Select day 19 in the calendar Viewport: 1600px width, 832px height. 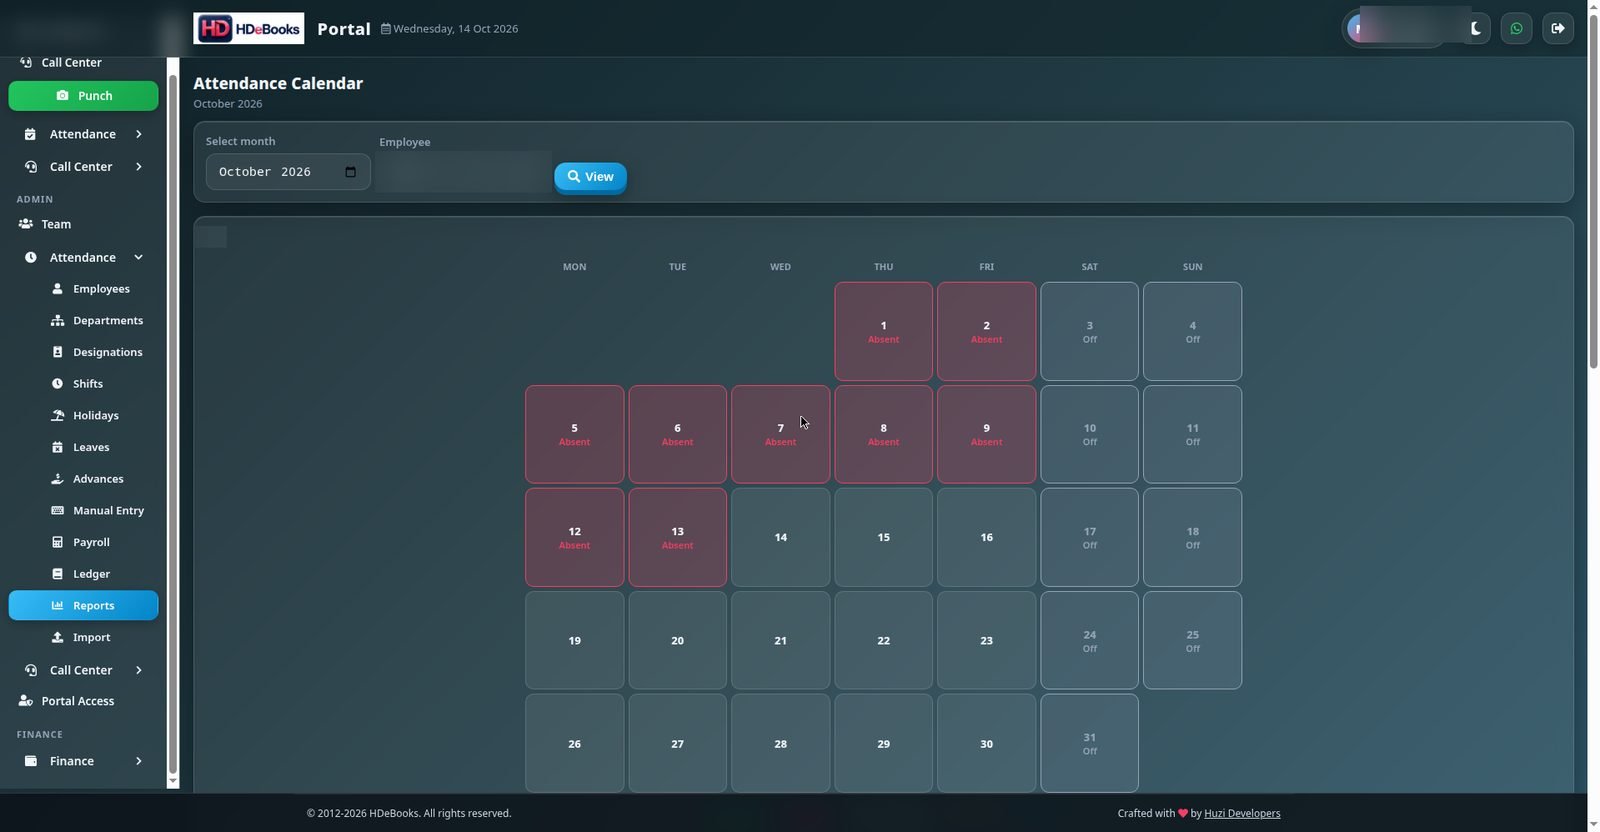coord(575,641)
